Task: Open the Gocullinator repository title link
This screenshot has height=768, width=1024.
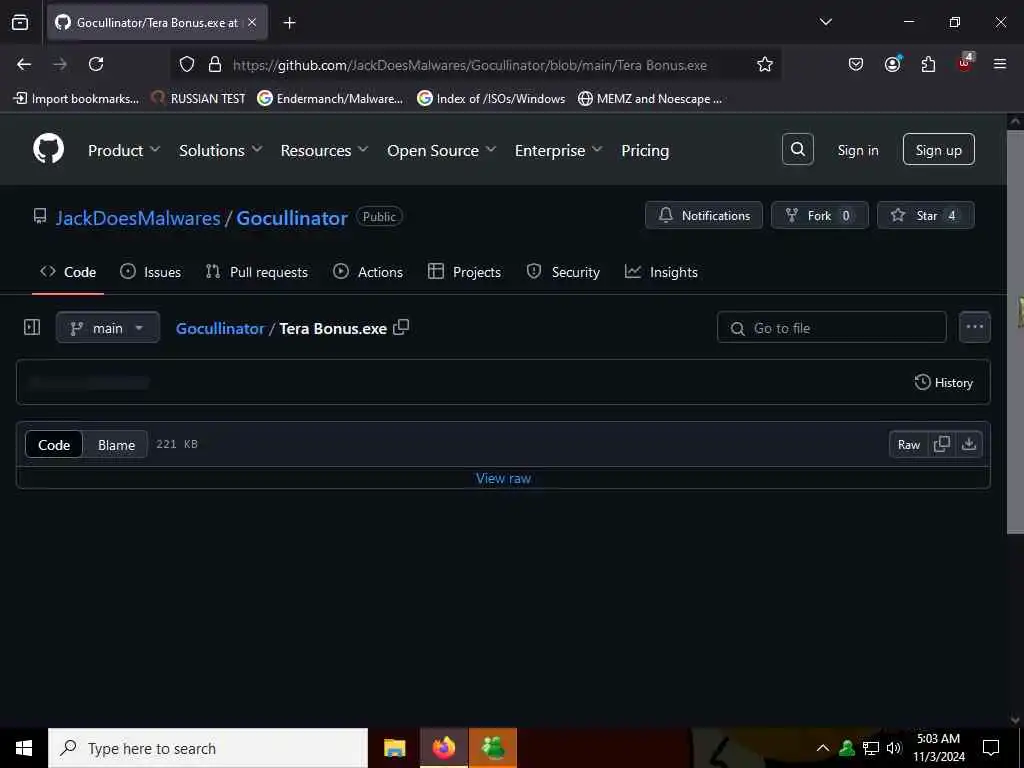Action: [292, 217]
